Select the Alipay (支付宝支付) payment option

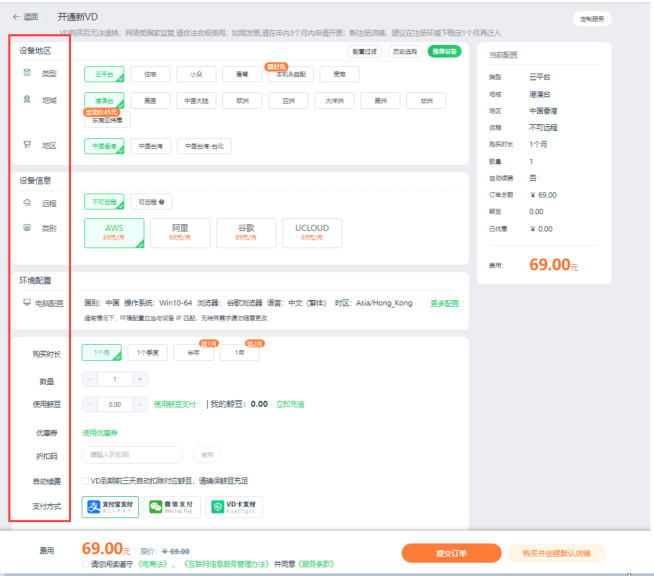[x=110, y=507]
